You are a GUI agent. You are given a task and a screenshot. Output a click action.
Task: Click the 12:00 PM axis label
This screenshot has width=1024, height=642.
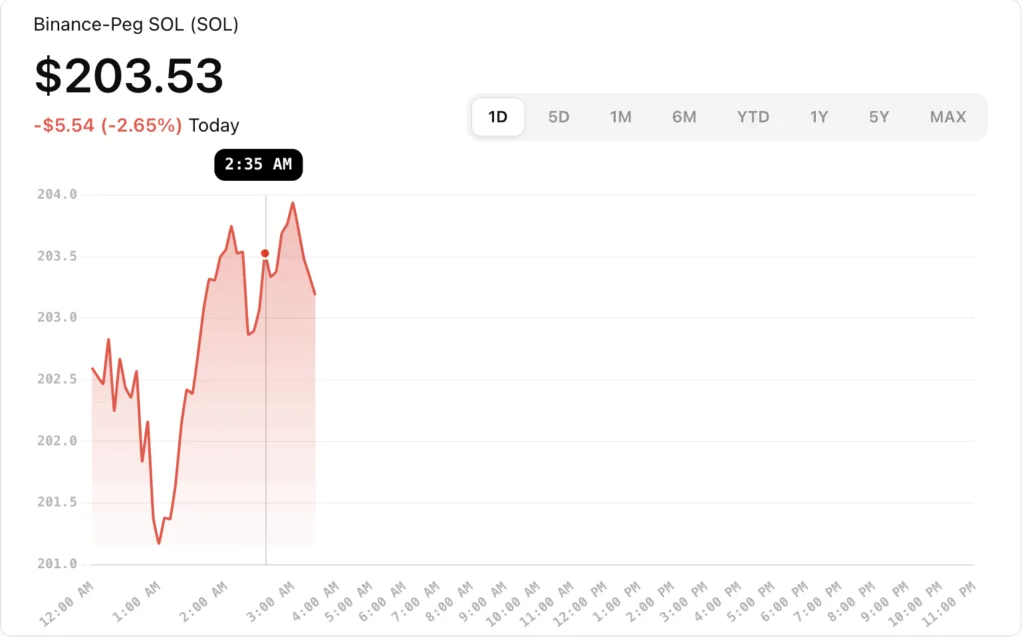(x=581, y=603)
